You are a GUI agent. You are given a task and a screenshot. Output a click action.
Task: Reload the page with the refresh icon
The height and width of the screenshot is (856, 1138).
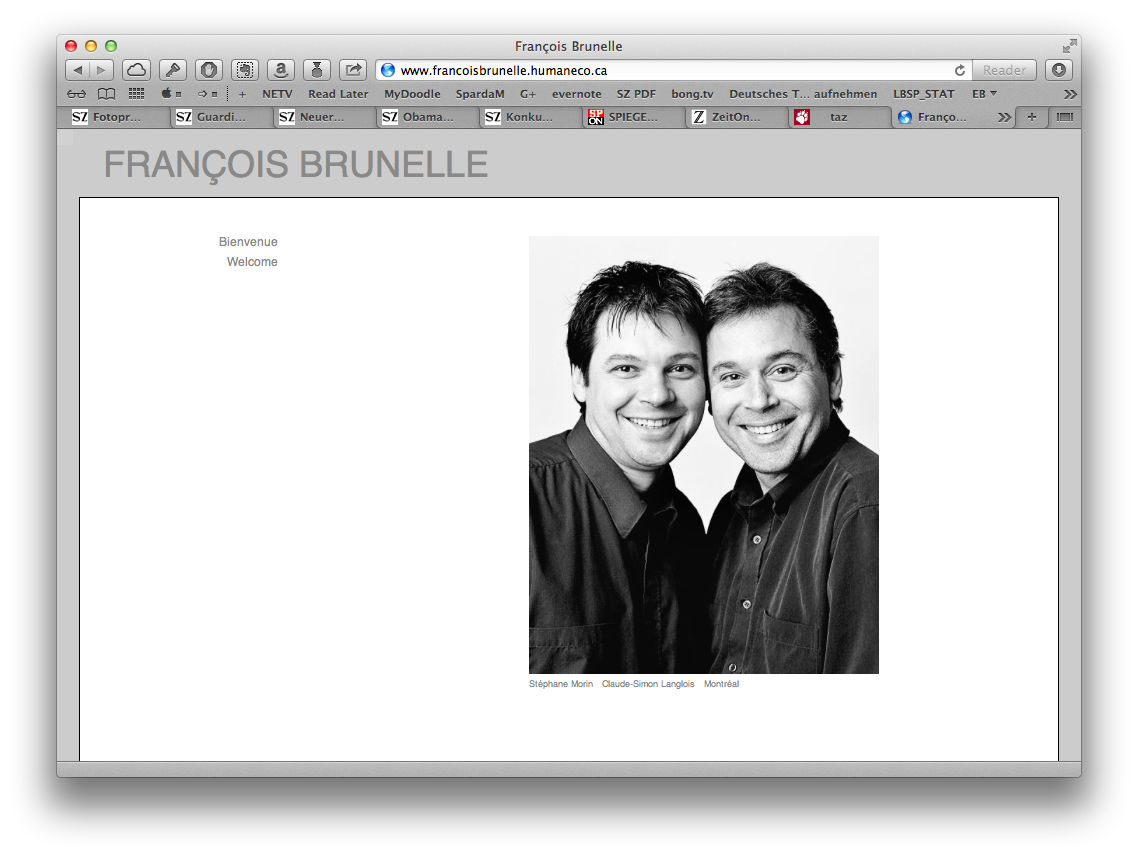coord(960,70)
